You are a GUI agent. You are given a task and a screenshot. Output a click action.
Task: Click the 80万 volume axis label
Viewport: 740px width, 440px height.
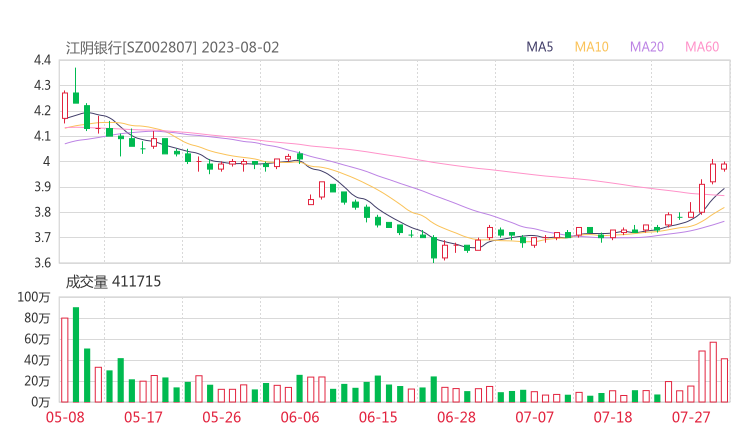point(37,318)
